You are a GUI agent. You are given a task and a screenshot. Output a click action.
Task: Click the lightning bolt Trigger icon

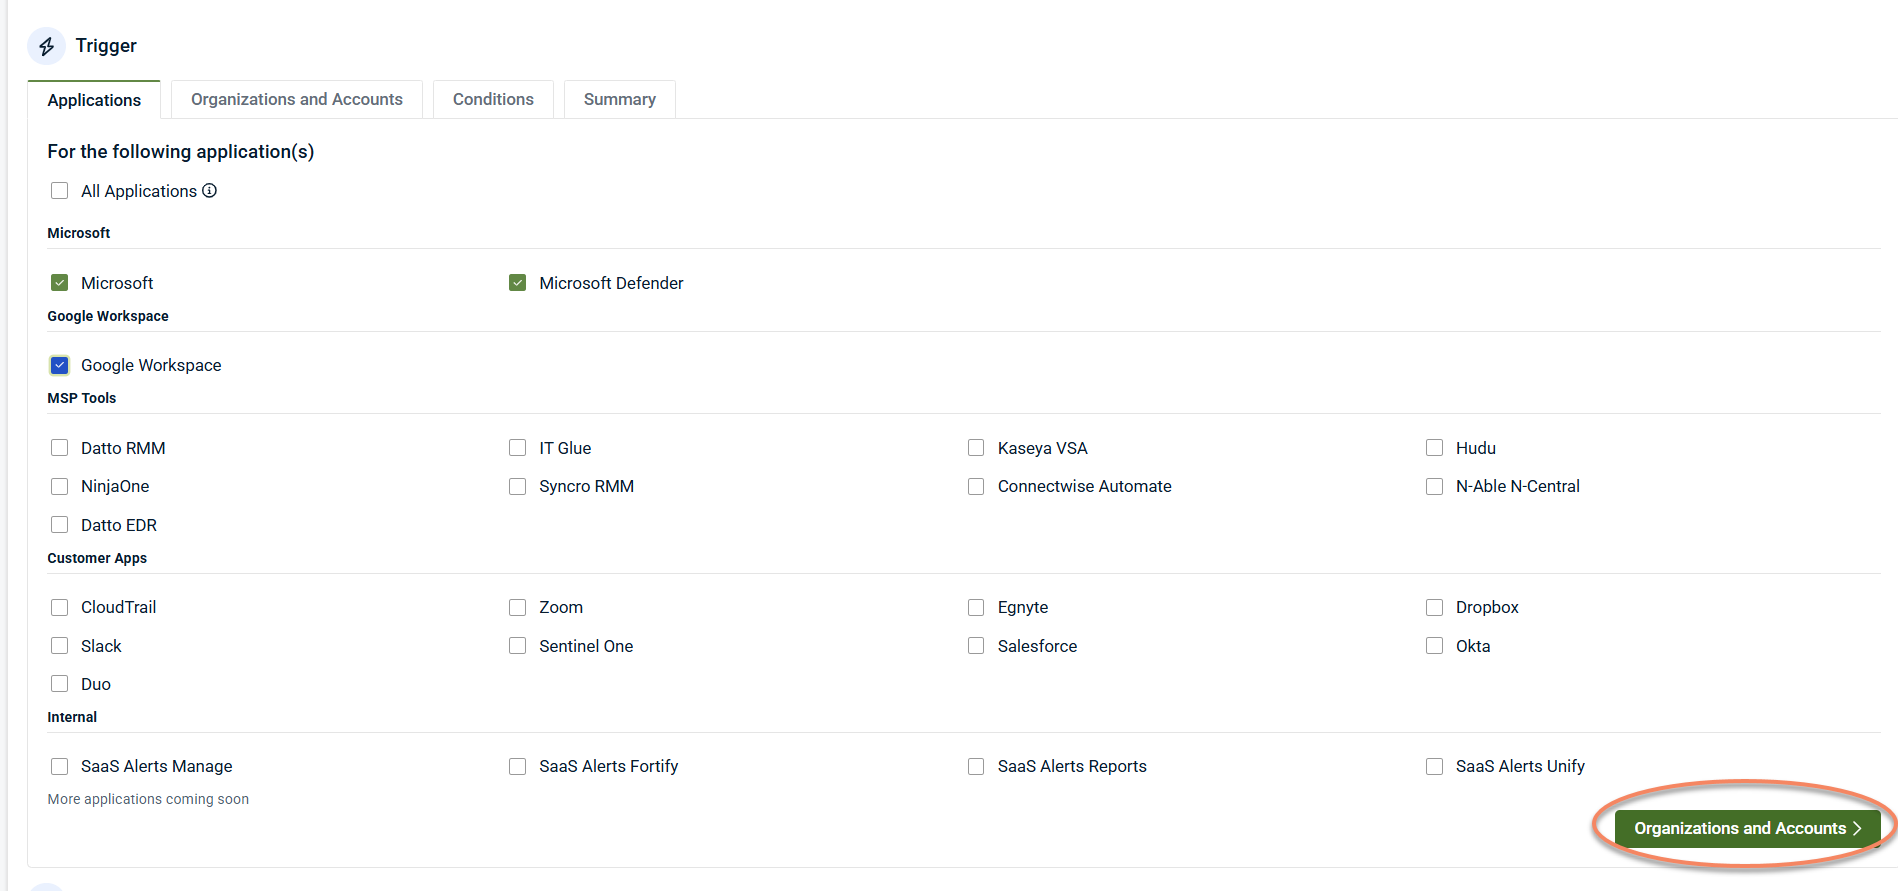coord(46,46)
